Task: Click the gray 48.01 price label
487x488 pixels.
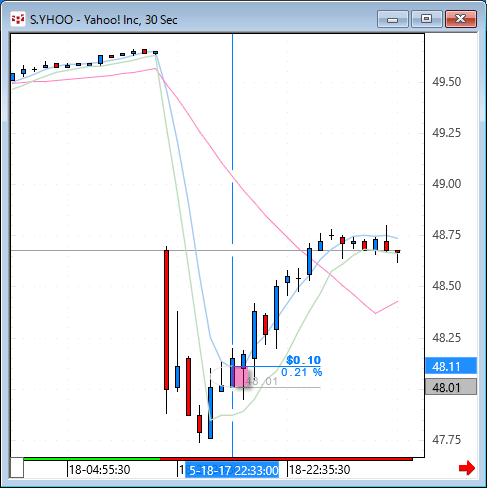Action: tap(451, 387)
